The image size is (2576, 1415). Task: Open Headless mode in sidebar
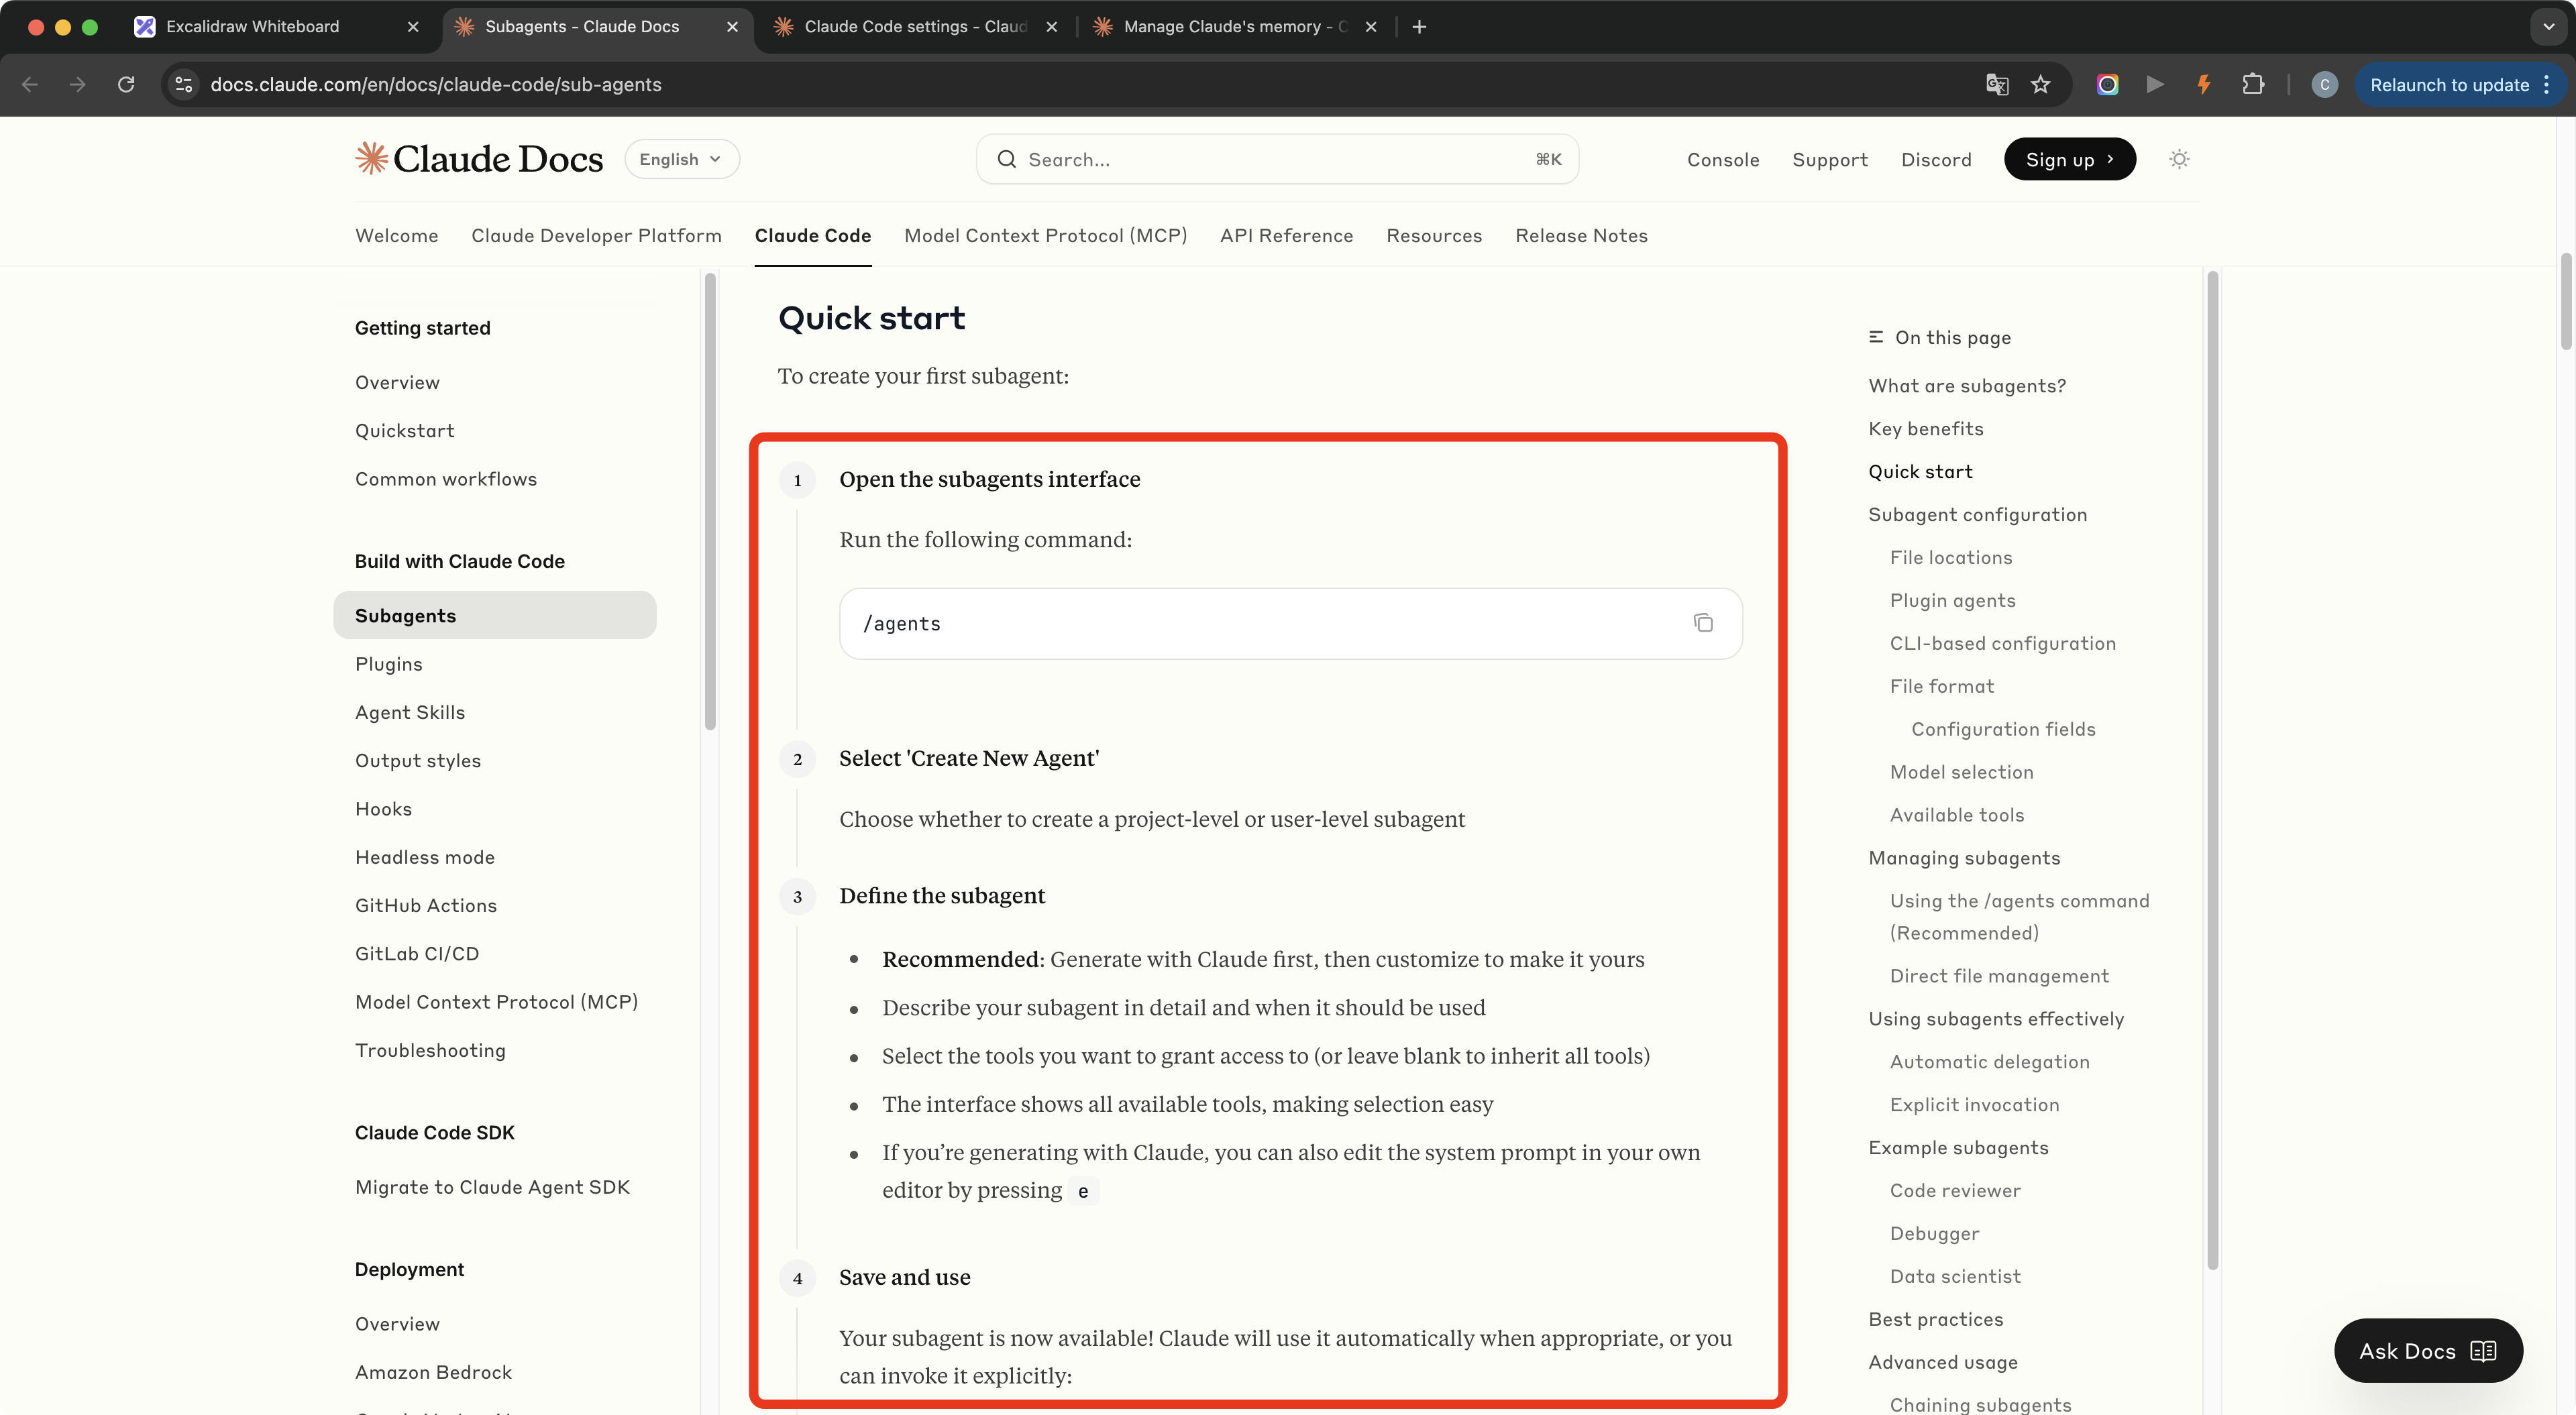pyautogui.click(x=424, y=857)
